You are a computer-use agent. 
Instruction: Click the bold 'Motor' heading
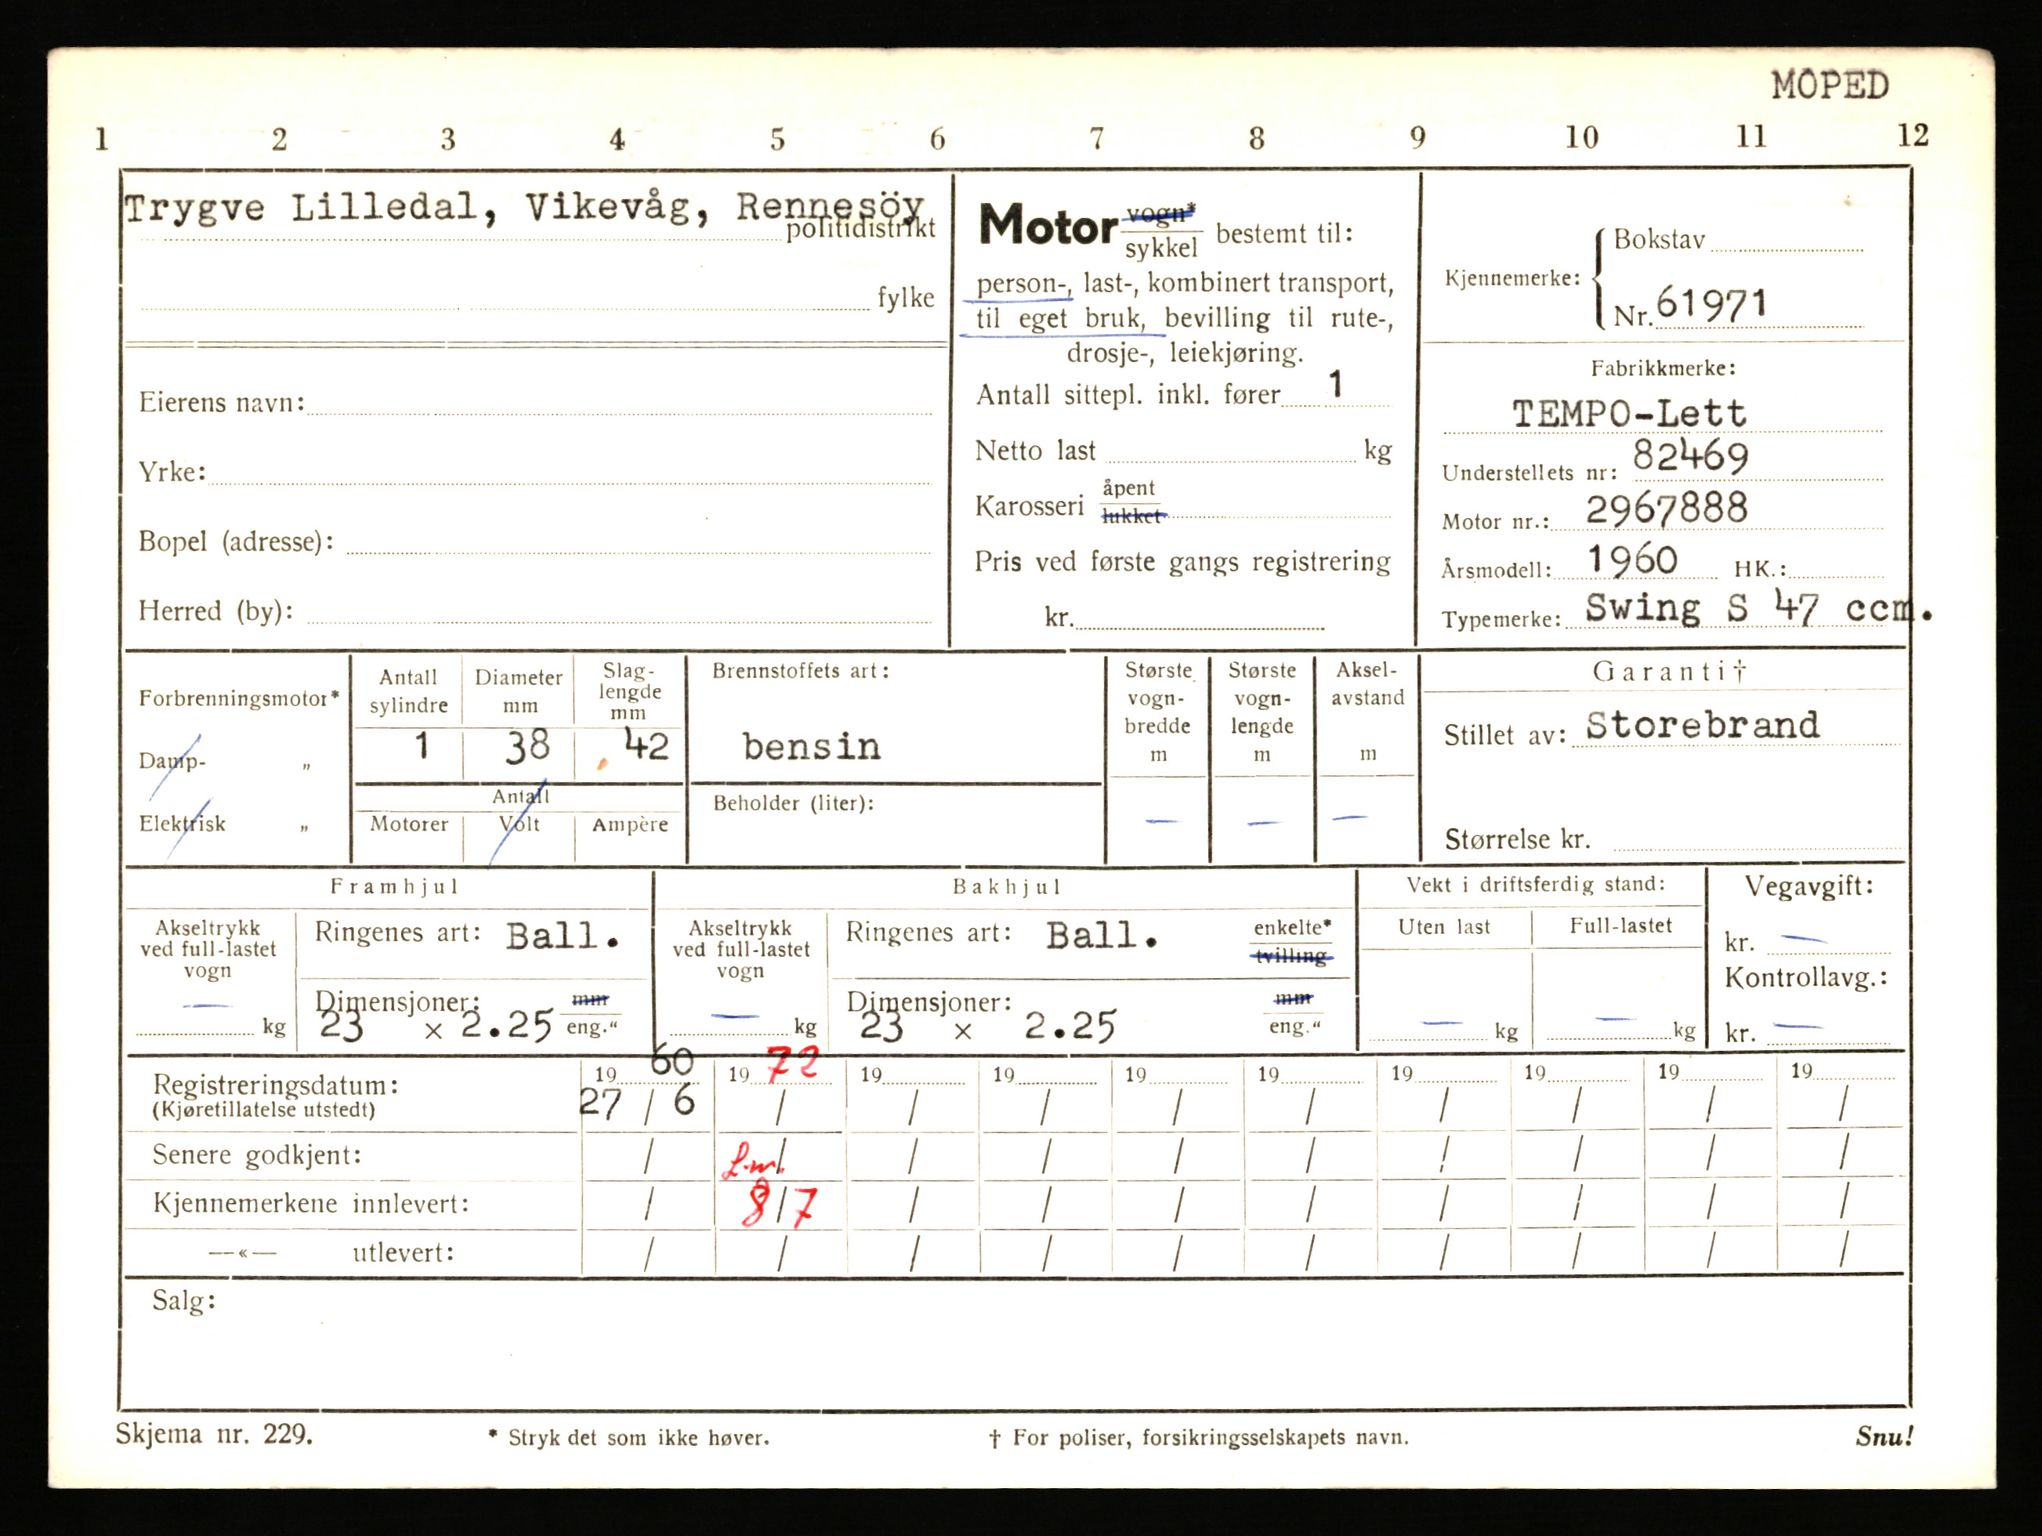tap(1047, 226)
